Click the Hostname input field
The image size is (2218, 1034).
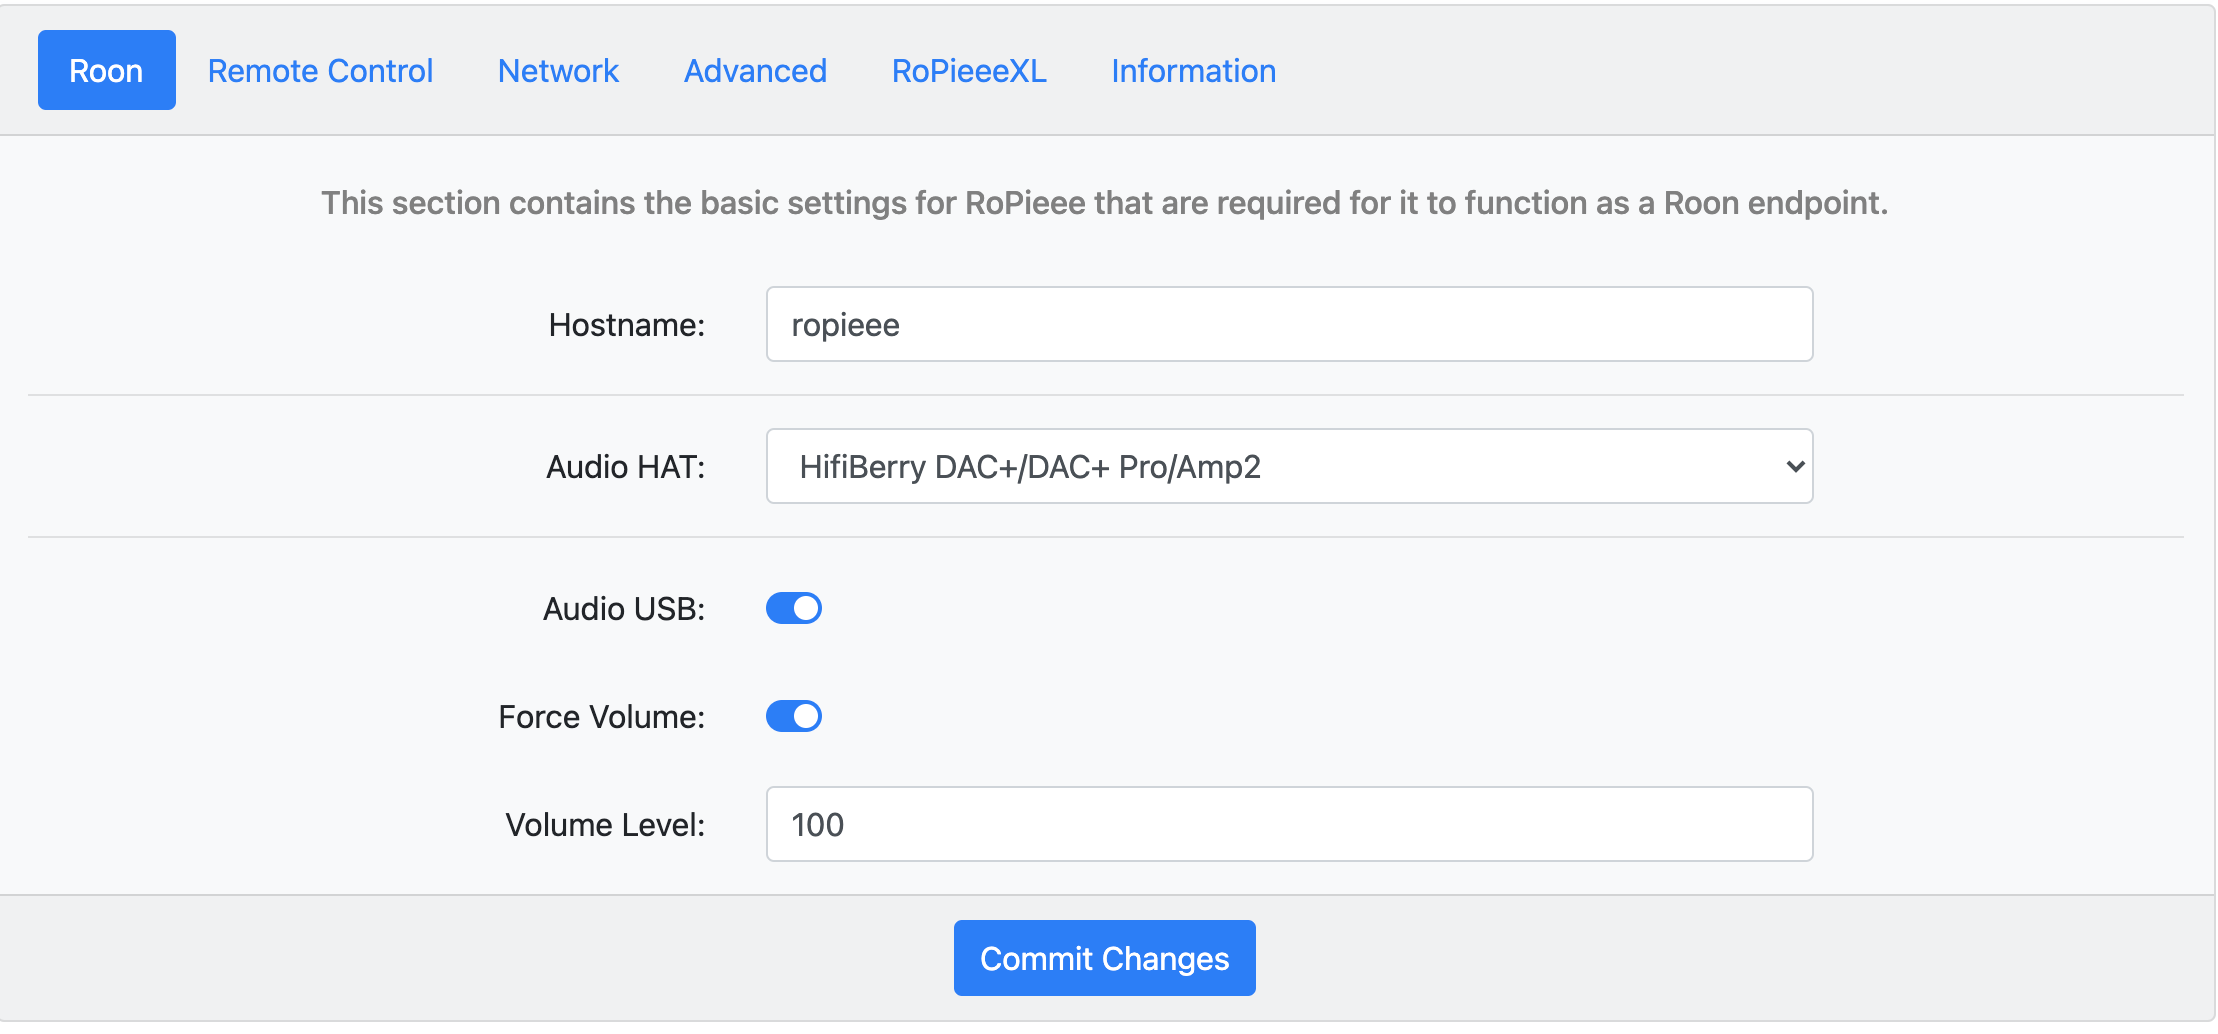tap(1289, 324)
